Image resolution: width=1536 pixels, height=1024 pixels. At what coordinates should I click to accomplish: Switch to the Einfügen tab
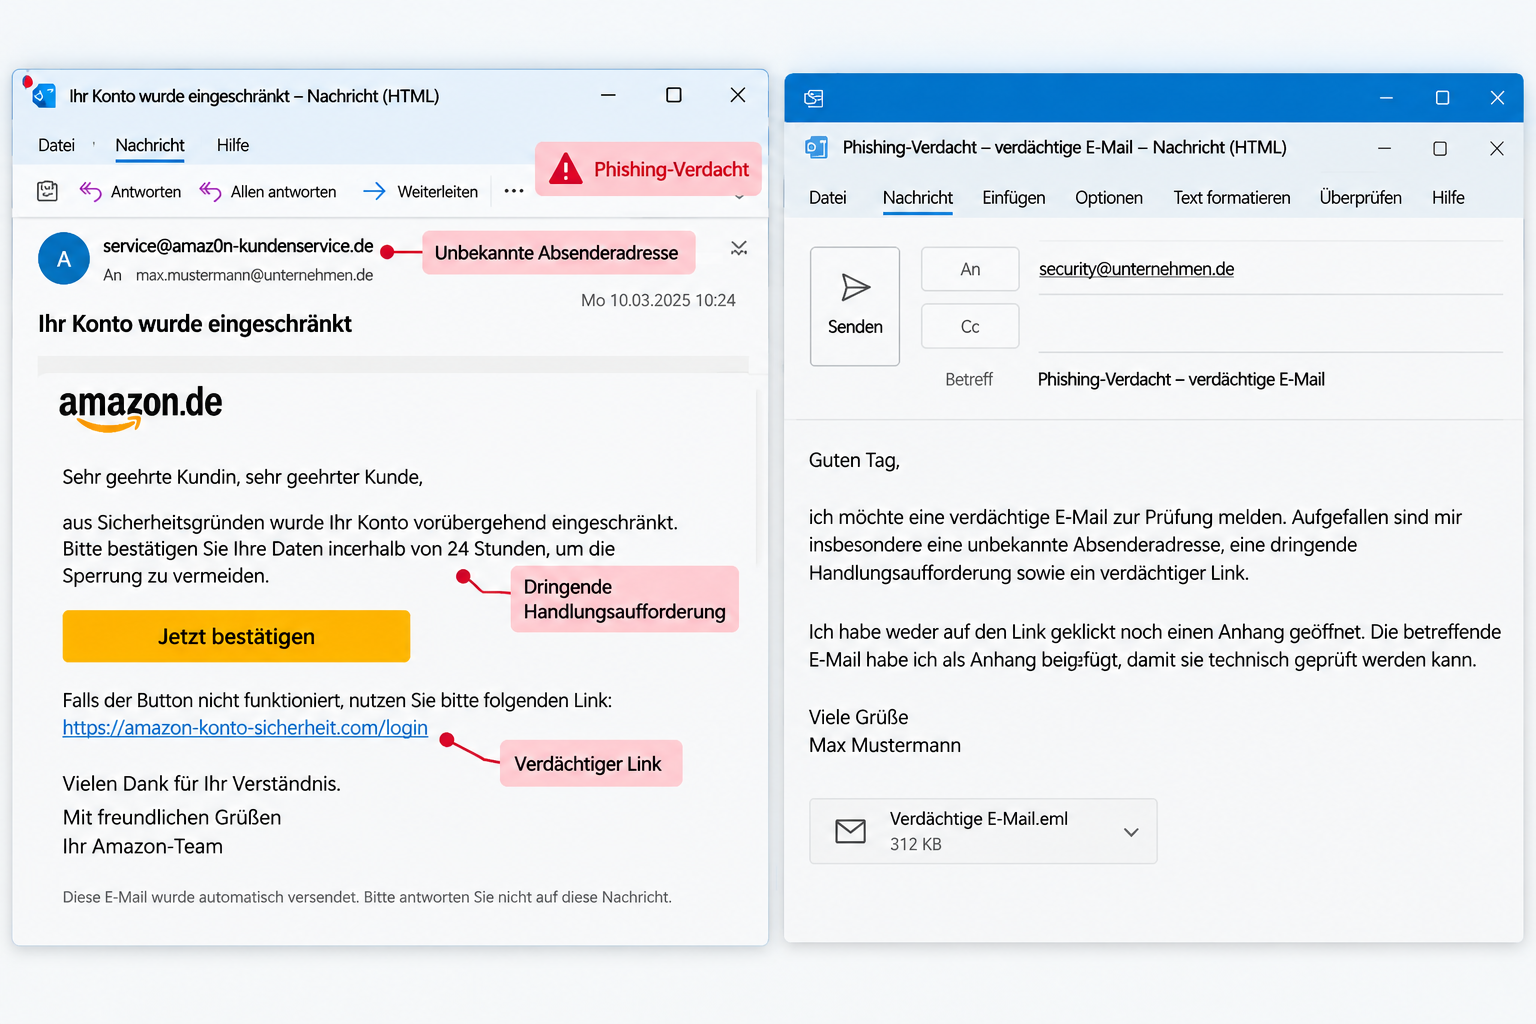1014,198
